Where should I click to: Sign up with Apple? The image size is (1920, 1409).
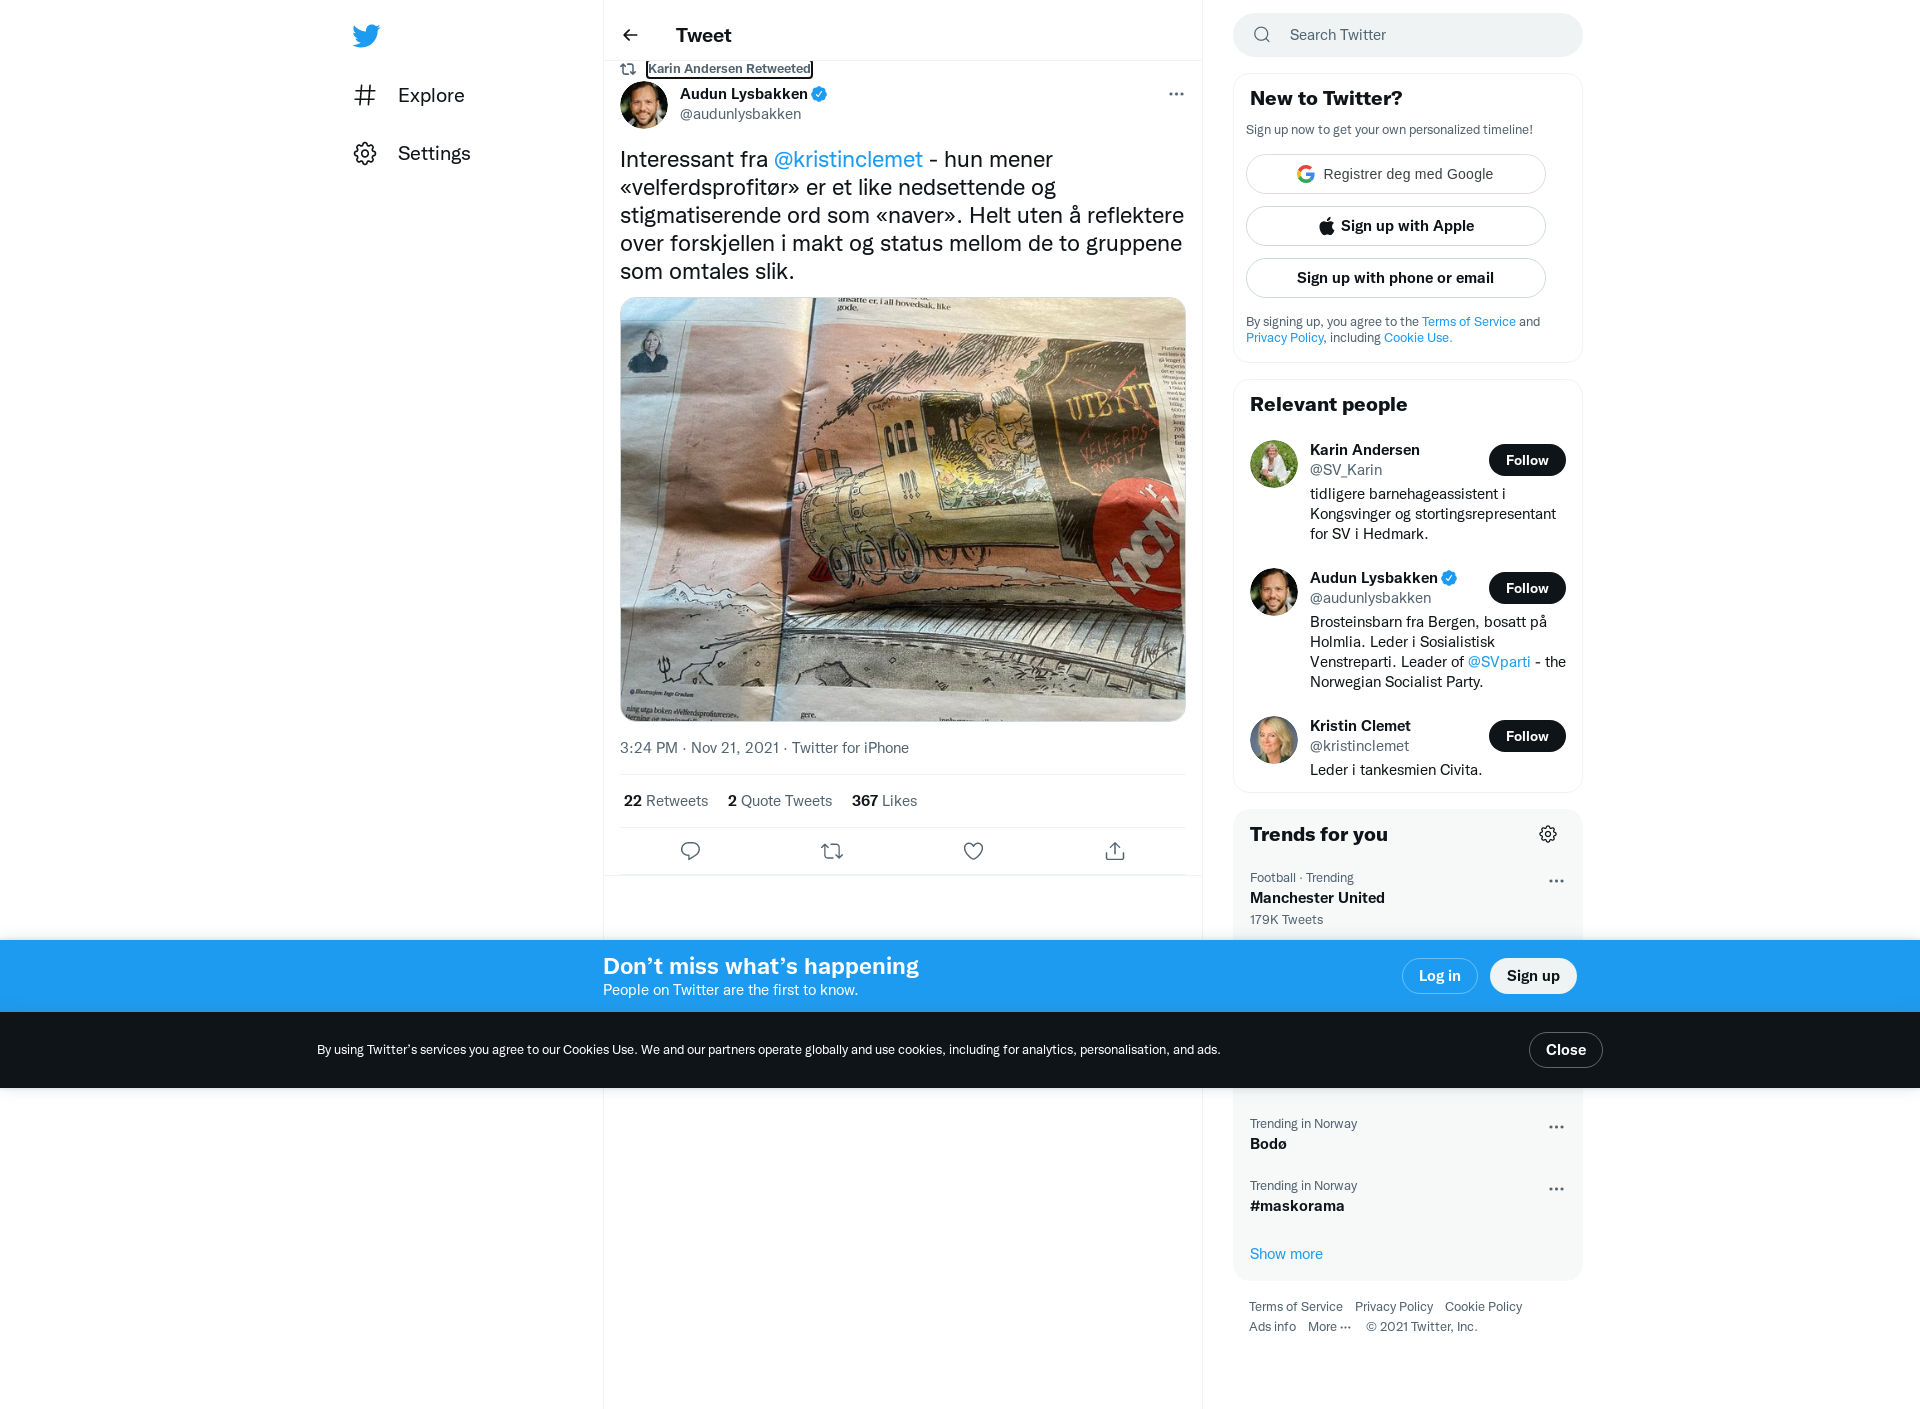(1395, 226)
